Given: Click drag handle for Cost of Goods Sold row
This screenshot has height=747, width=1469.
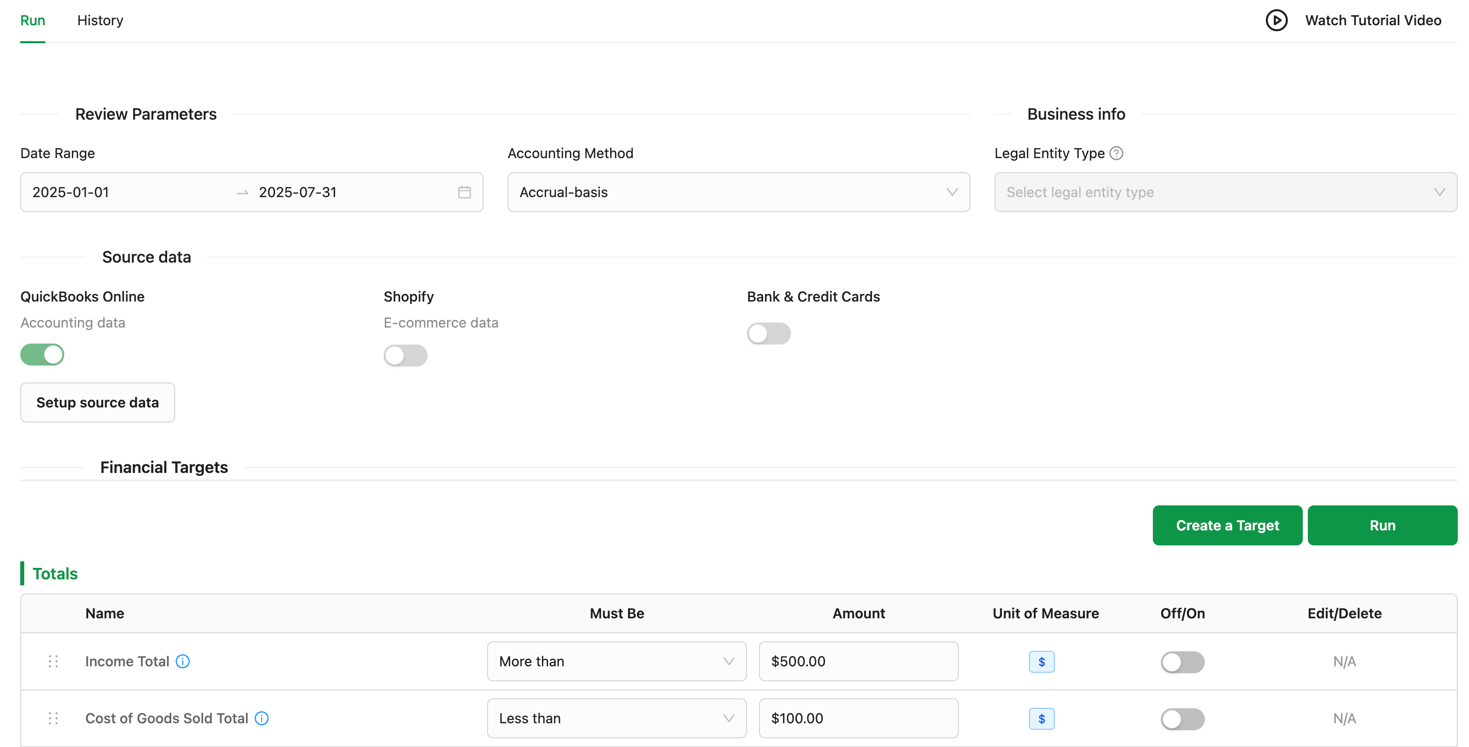Looking at the screenshot, I should (x=54, y=718).
